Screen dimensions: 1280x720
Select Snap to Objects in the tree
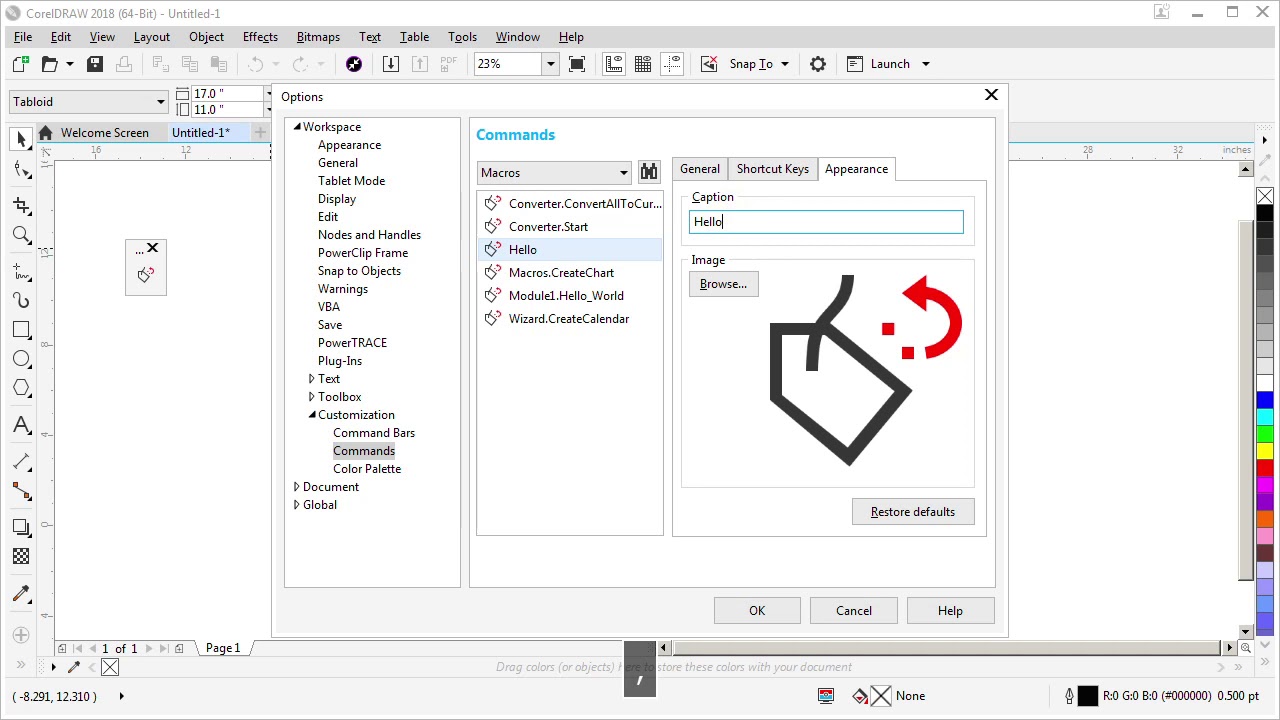point(359,271)
